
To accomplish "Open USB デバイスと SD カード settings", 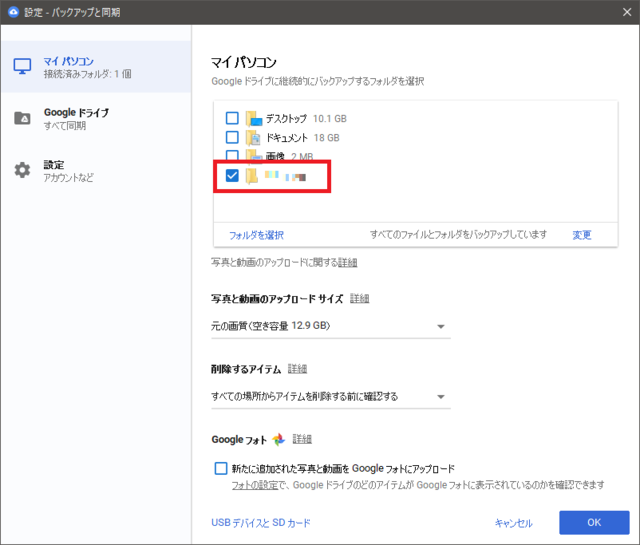I will coord(261,523).
